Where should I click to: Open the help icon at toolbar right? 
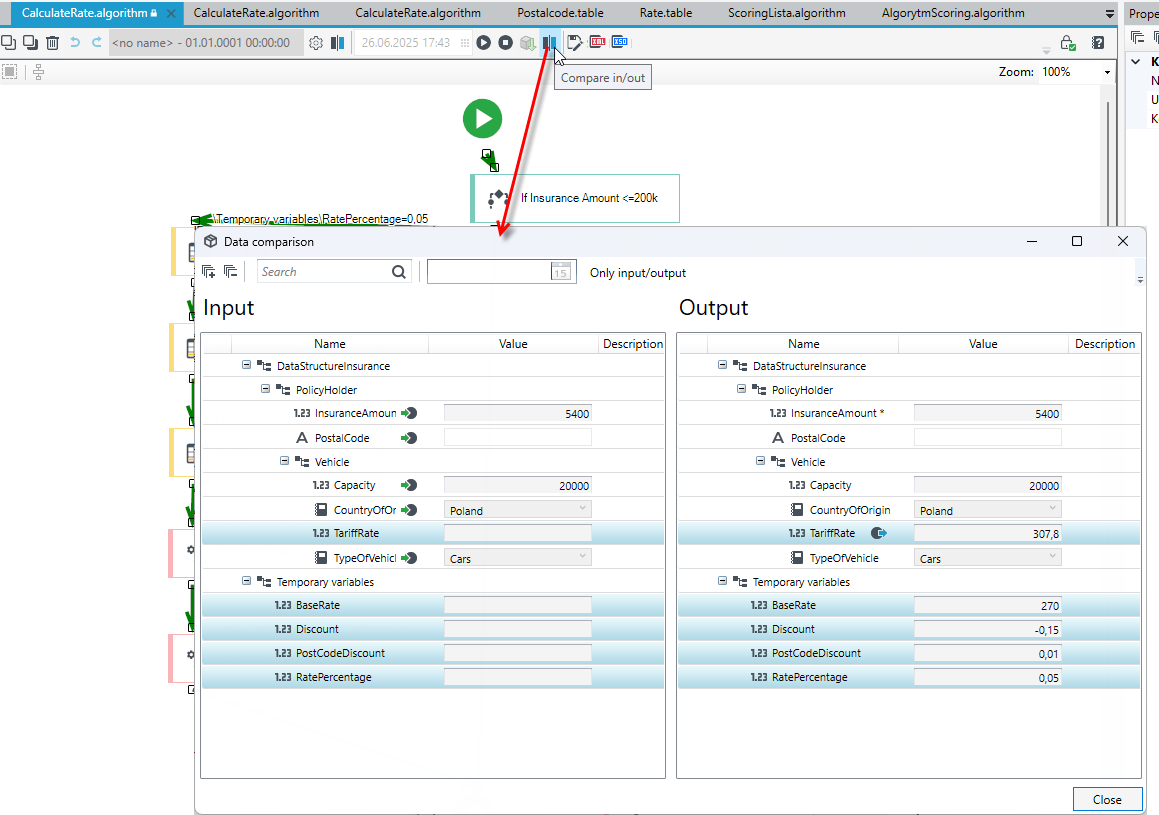pyautogui.click(x=1098, y=43)
